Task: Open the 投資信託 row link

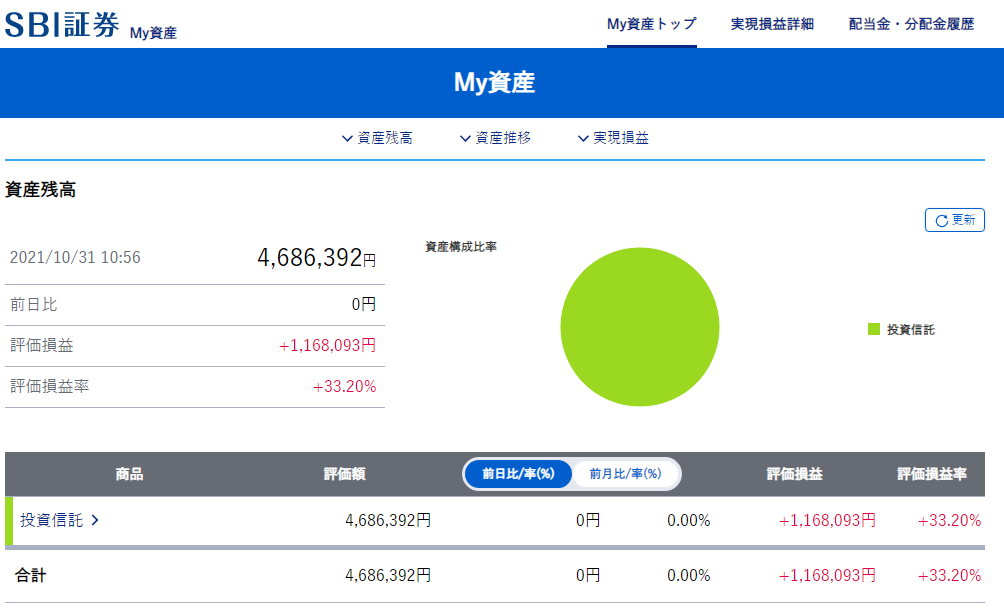Action: (52, 521)
